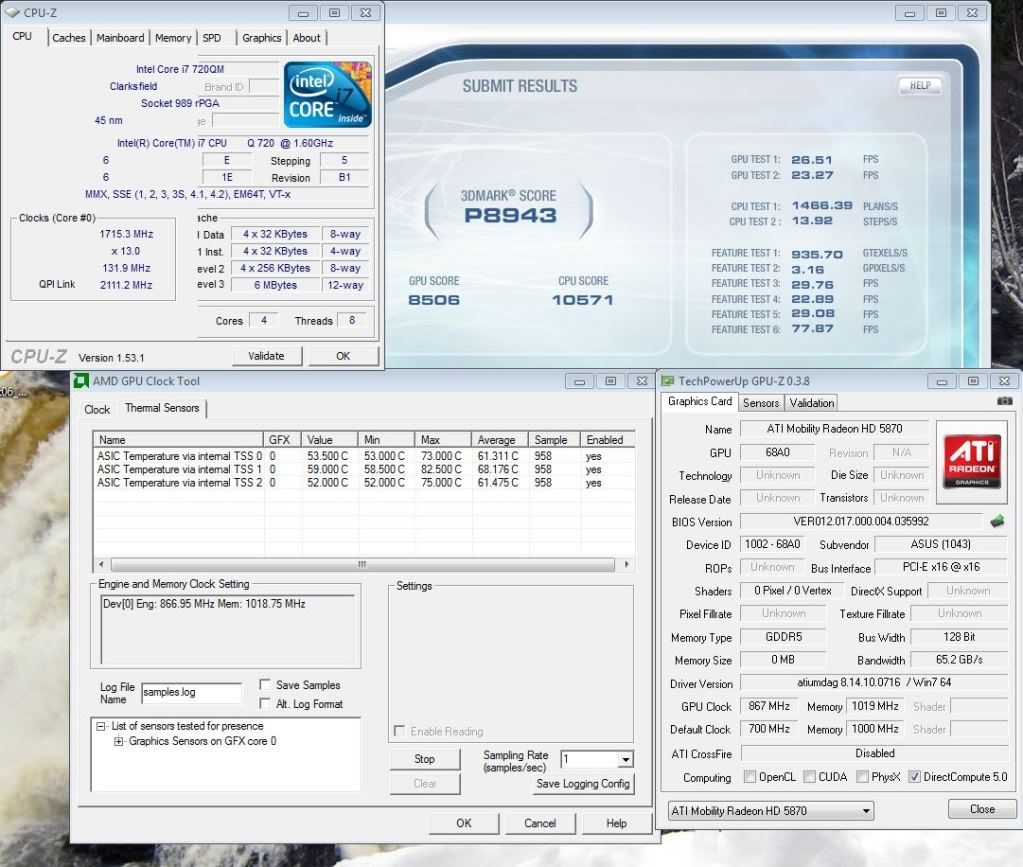
Task: Click OK in the CPU-Z window
Action: click(x=343, y=356)
